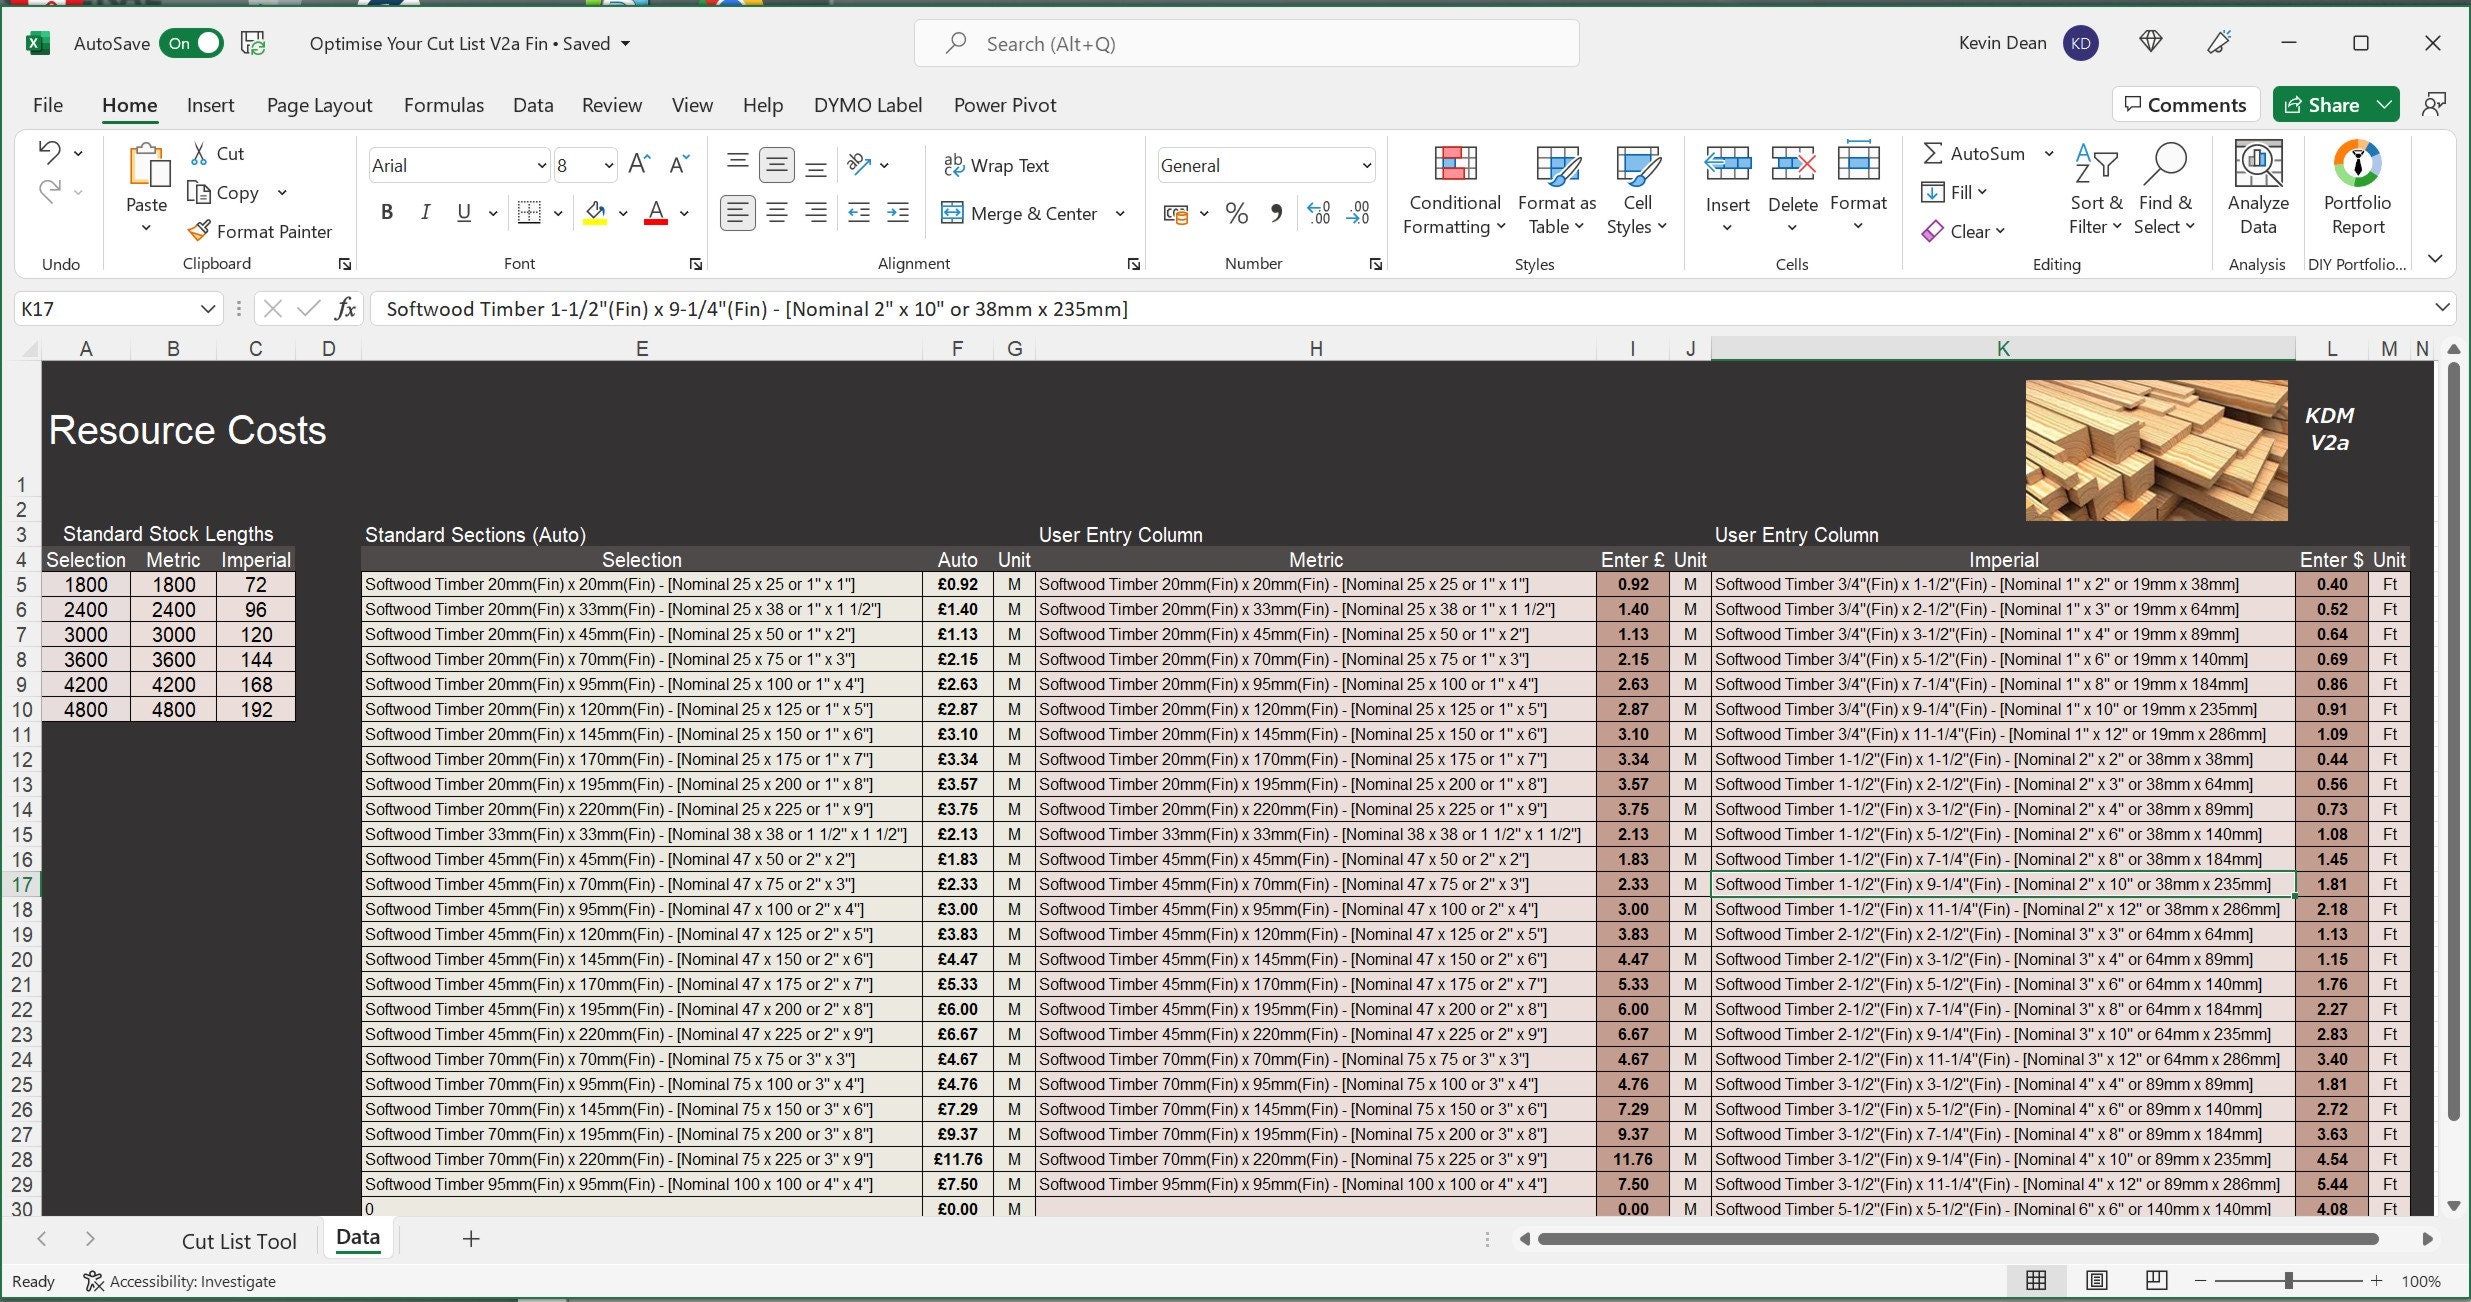
Task: Click the Portfolio Report icon
Action: coord(2356,190)
